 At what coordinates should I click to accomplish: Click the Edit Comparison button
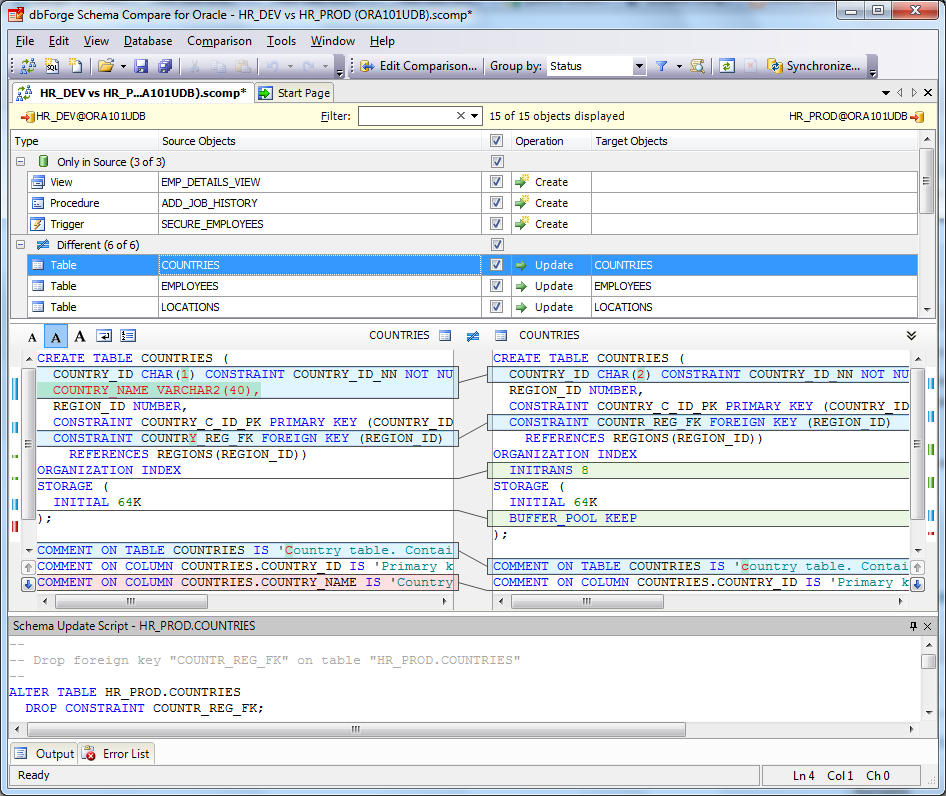pyautogui.click(x=418, y=66)
